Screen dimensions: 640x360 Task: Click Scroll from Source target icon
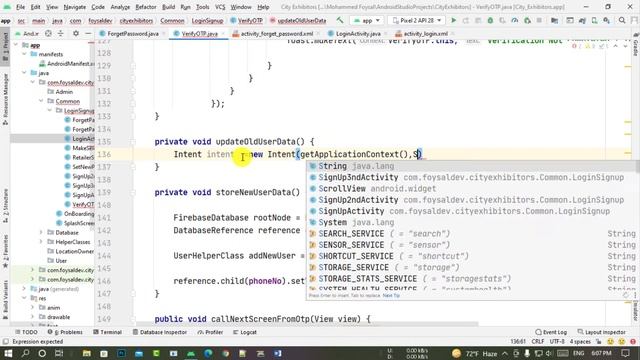48,33
